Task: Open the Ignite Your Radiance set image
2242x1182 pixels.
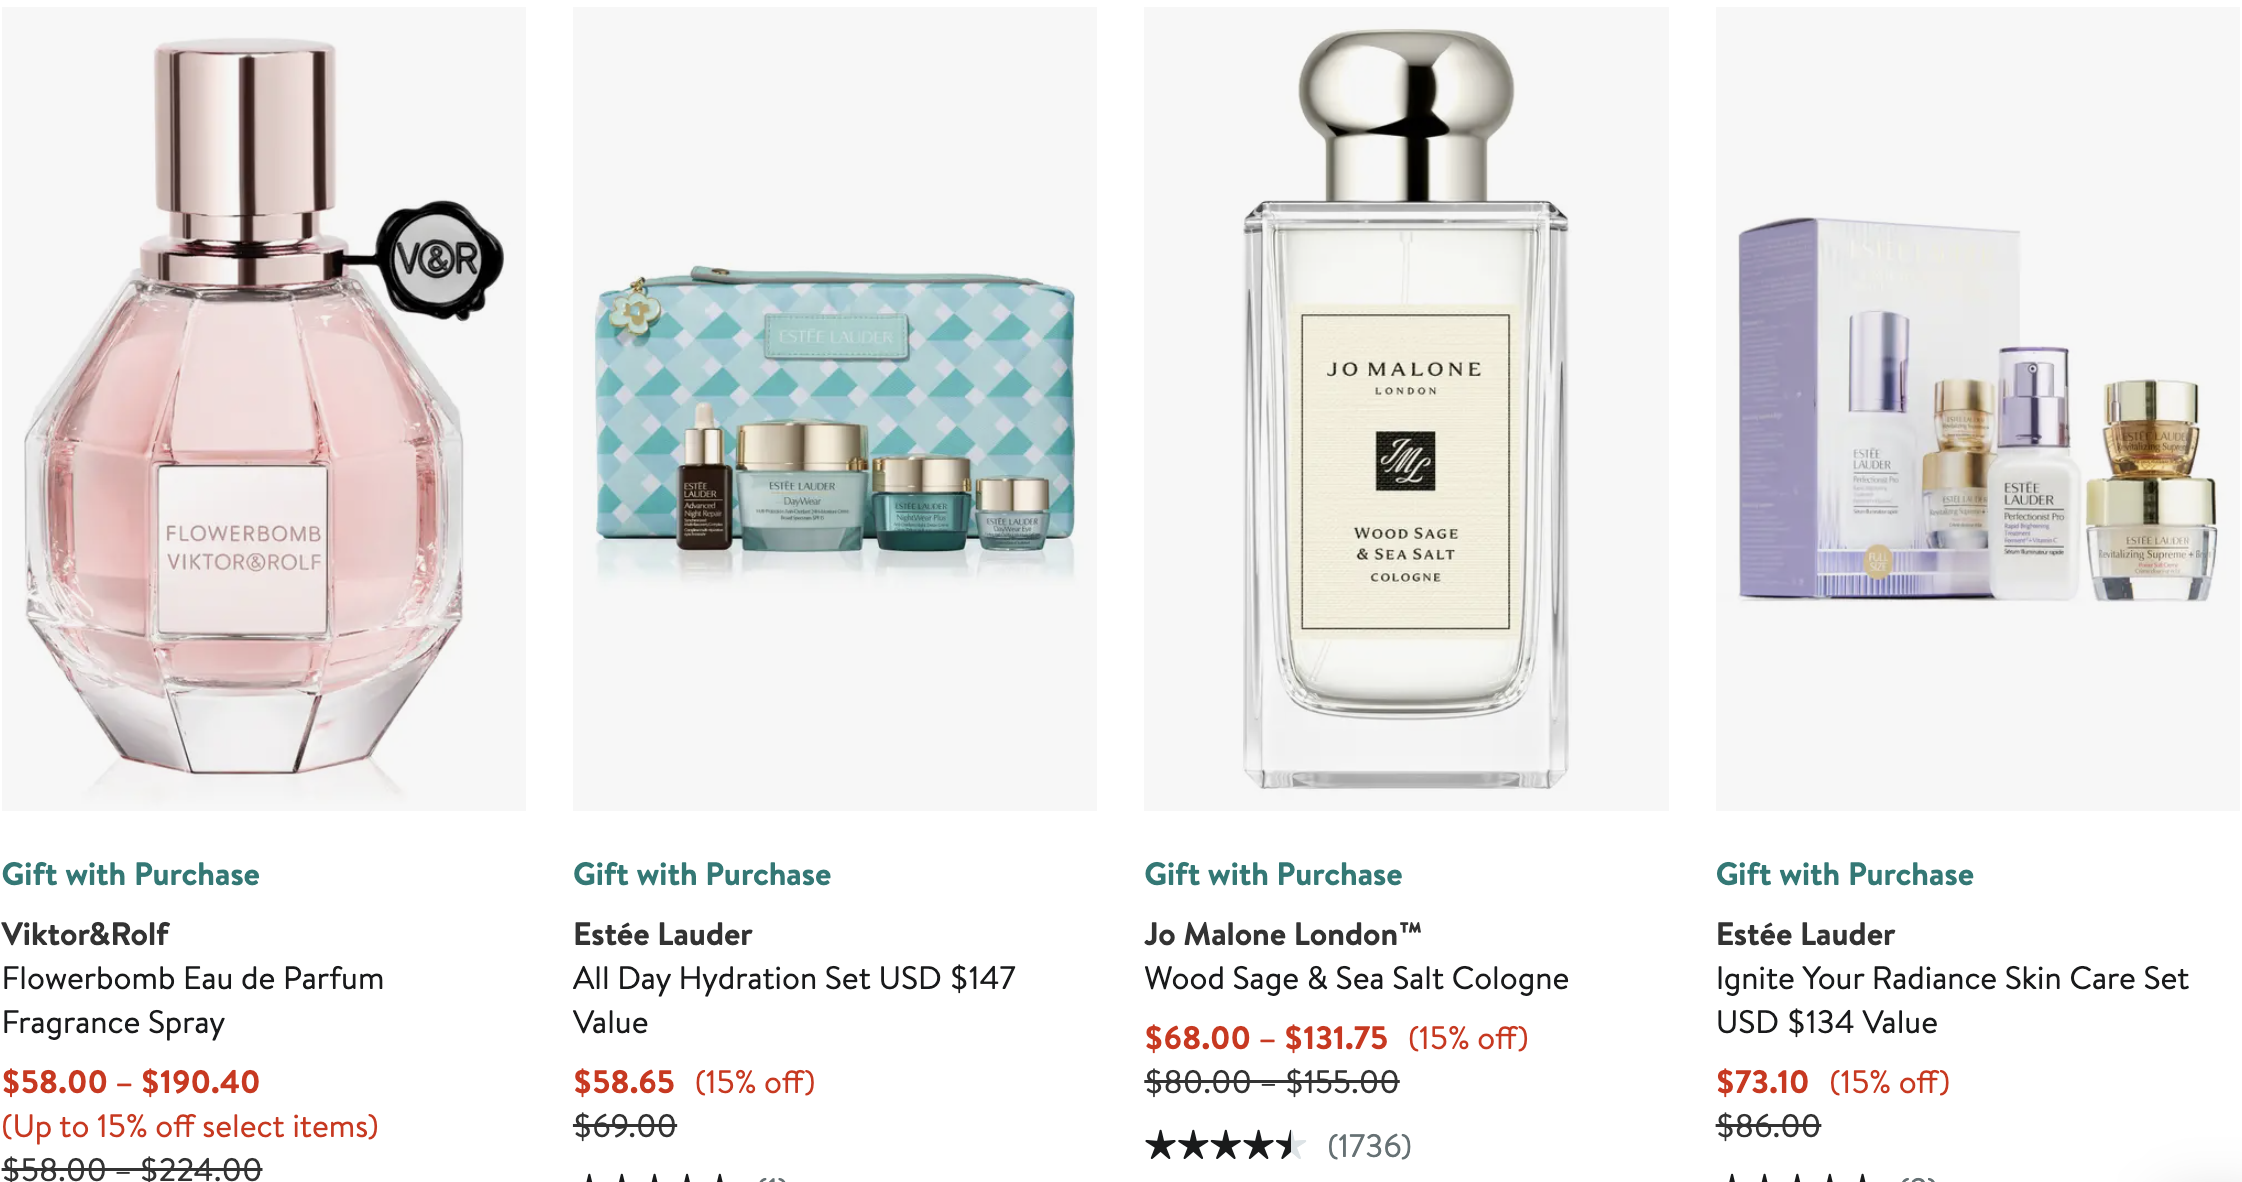Action: (1978, 408)
